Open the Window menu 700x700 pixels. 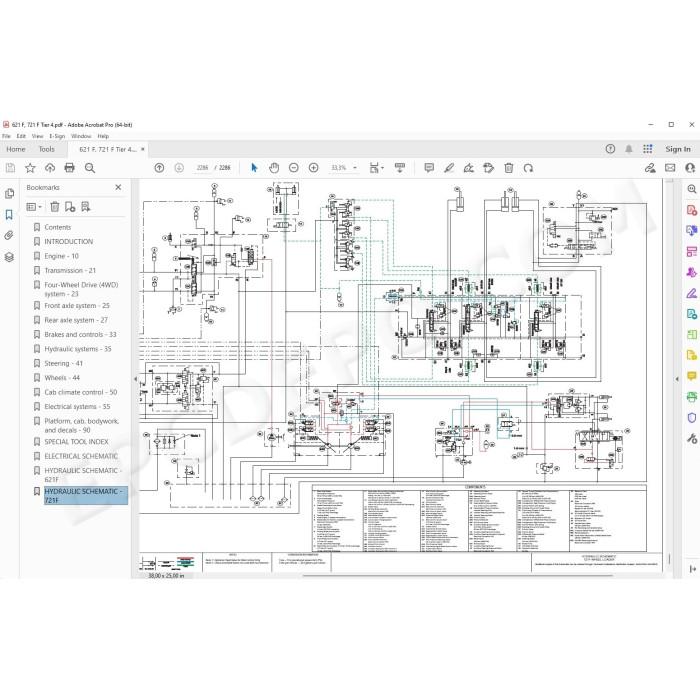81,136
